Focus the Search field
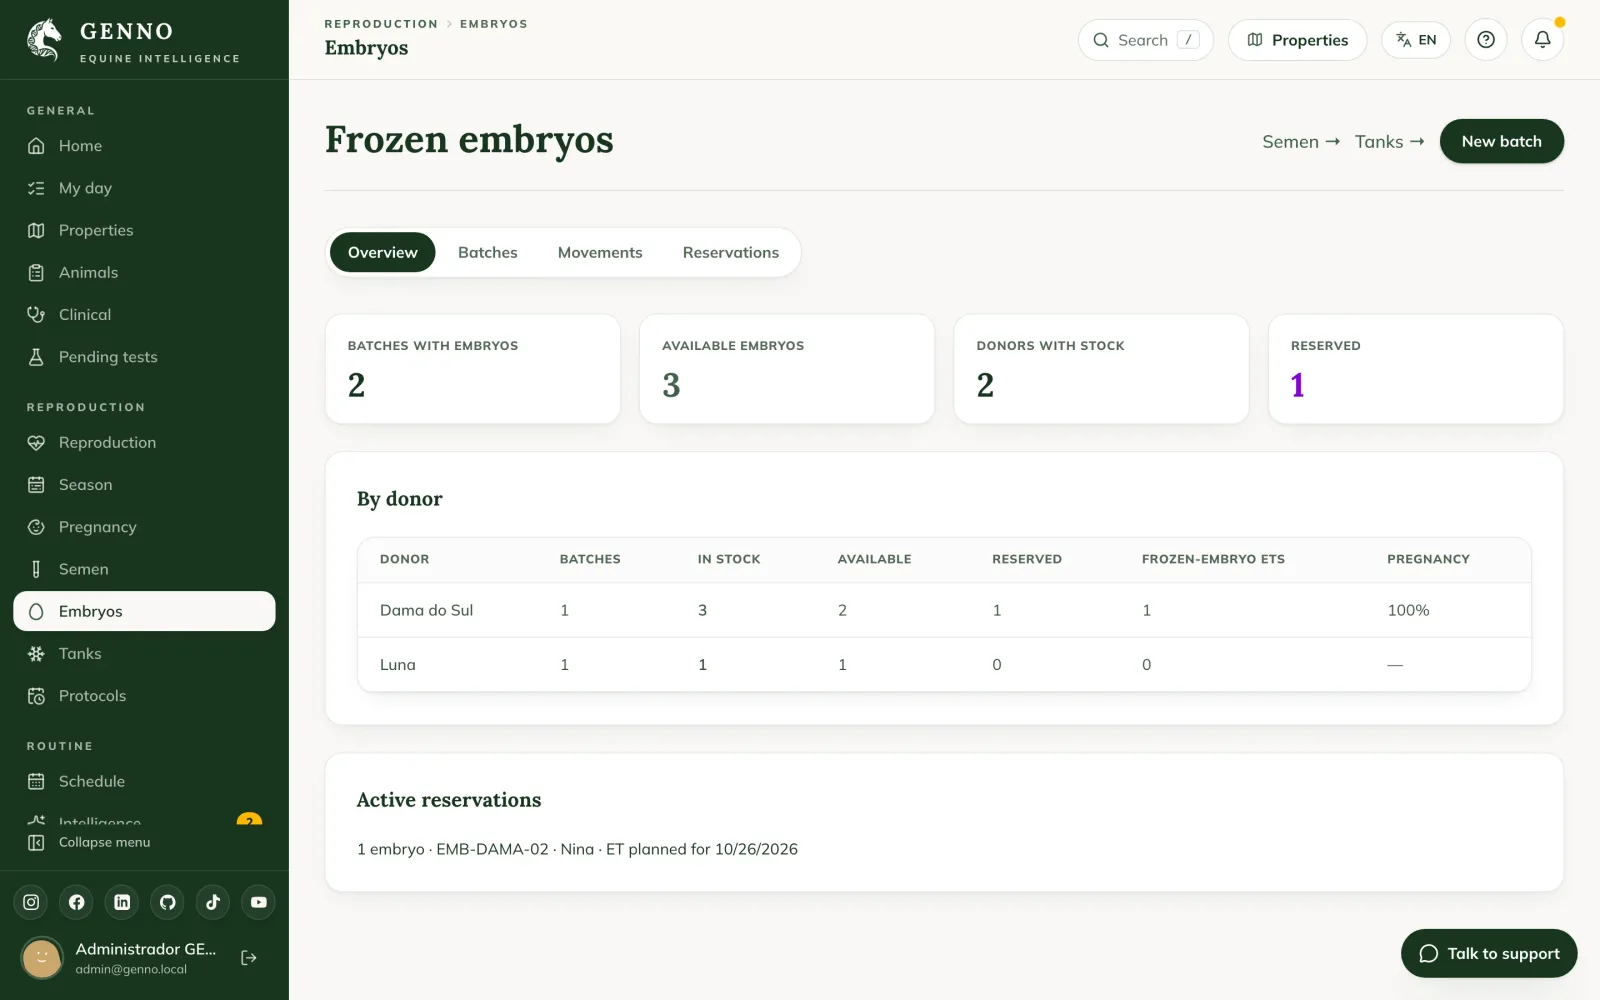Image resolution: width=1600 pixels, height=1000 pixels. (1146, 40)
